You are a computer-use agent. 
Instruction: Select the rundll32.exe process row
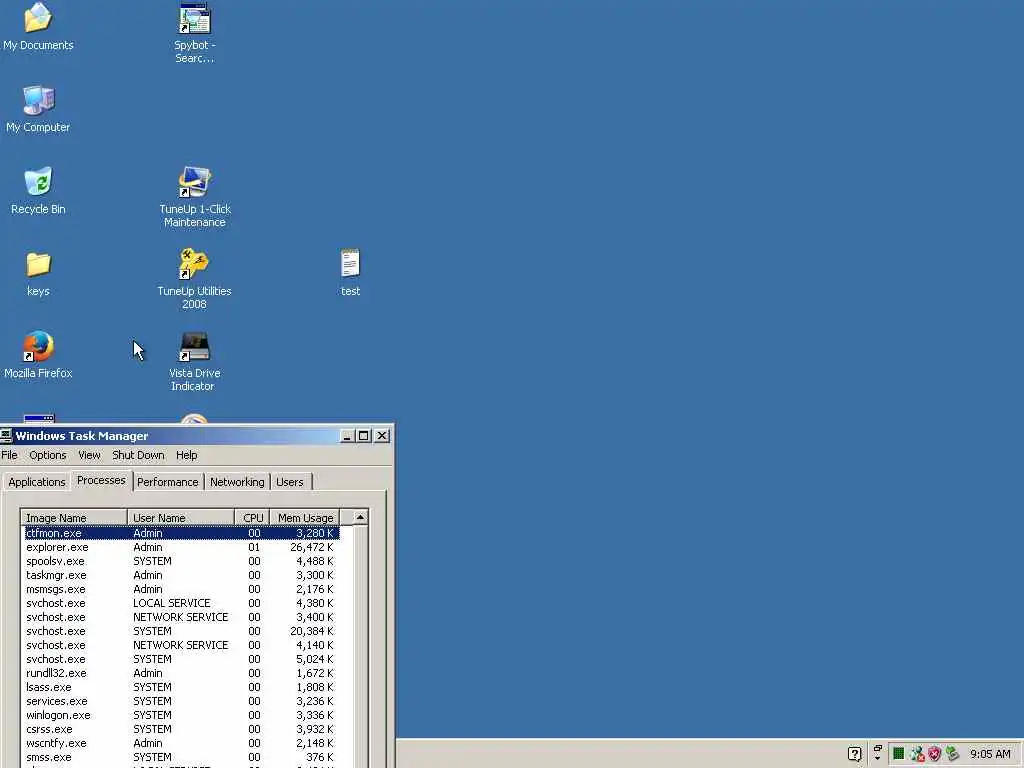click(181, 673)
